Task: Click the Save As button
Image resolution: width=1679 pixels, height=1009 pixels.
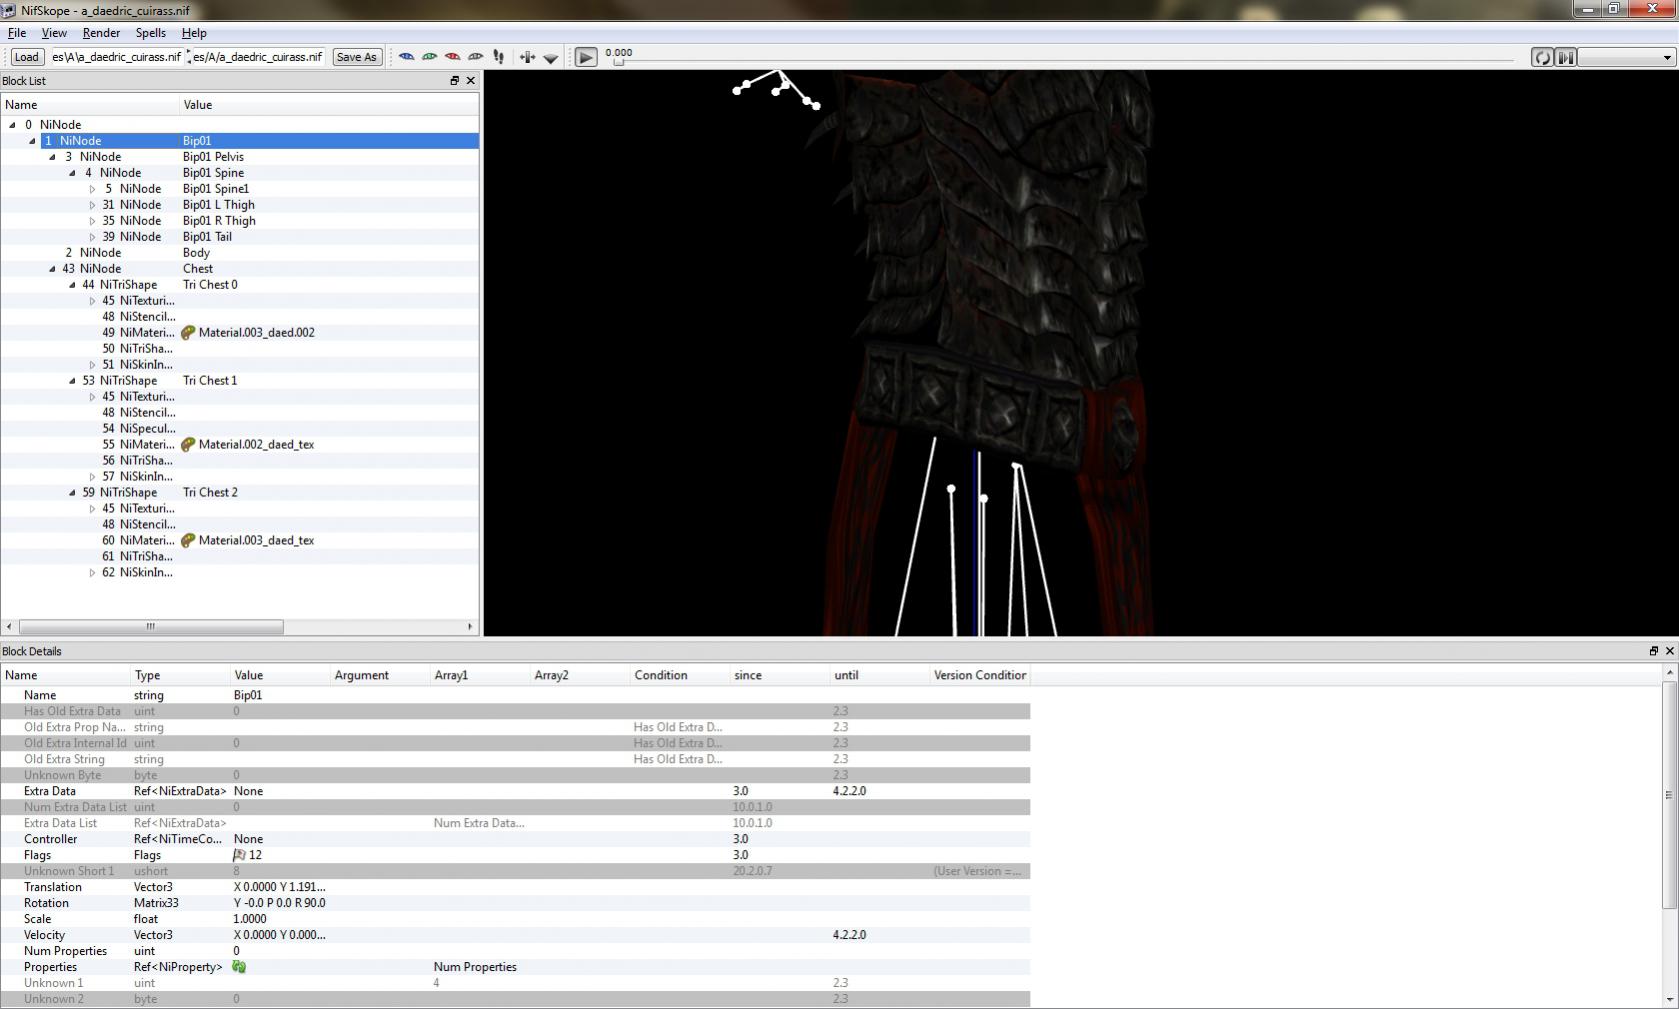Action: click(x=356, y=57)
